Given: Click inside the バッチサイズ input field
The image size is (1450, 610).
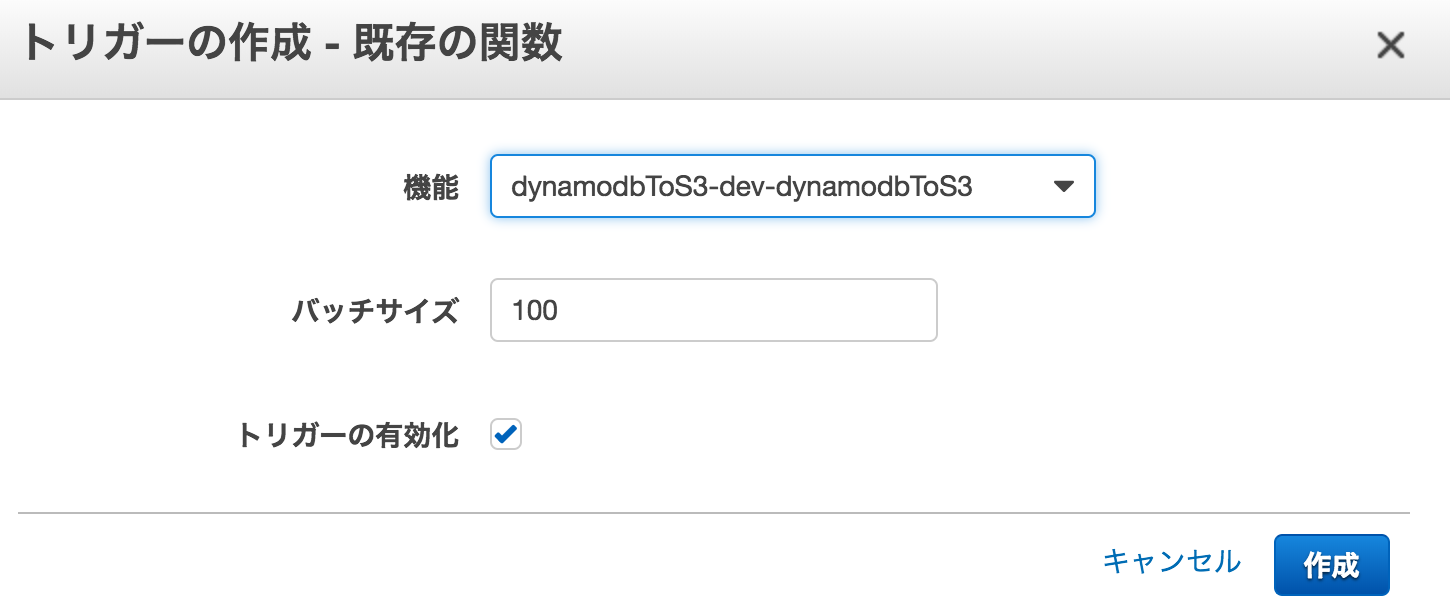Looking at the screenshot, I should click(x=712, y=310).
